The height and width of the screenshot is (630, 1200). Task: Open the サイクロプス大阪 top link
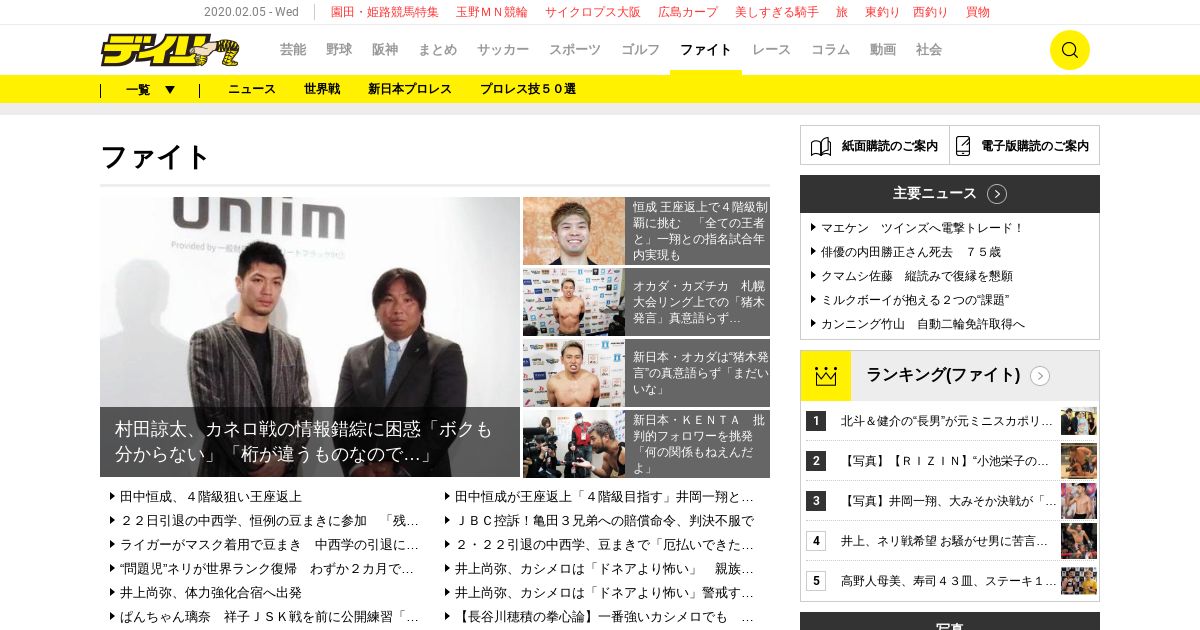tap(593, 12)
